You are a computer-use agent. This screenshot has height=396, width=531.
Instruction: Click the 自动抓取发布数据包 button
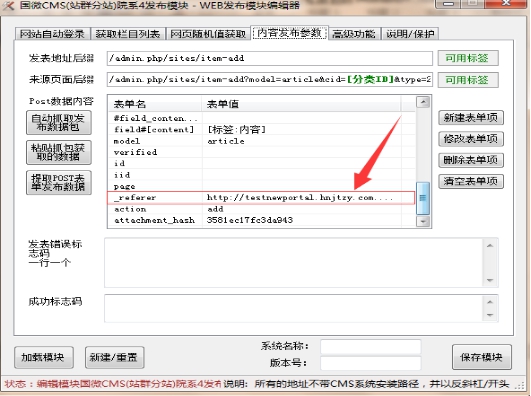(59, 122)
